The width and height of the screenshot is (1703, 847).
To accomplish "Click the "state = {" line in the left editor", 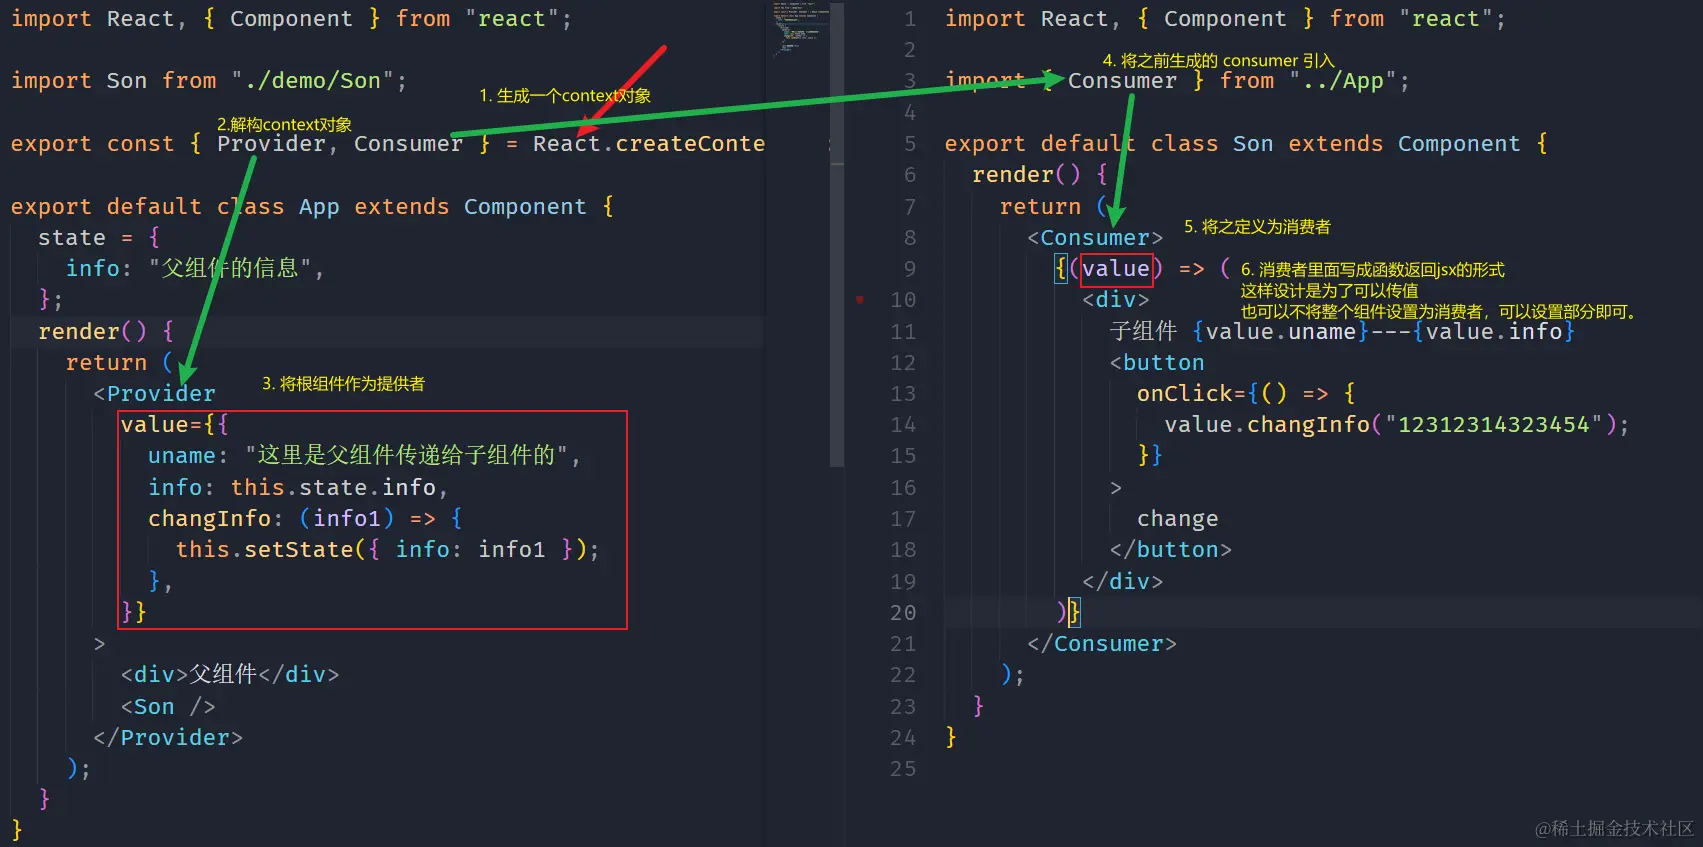I will coord(99,238).
